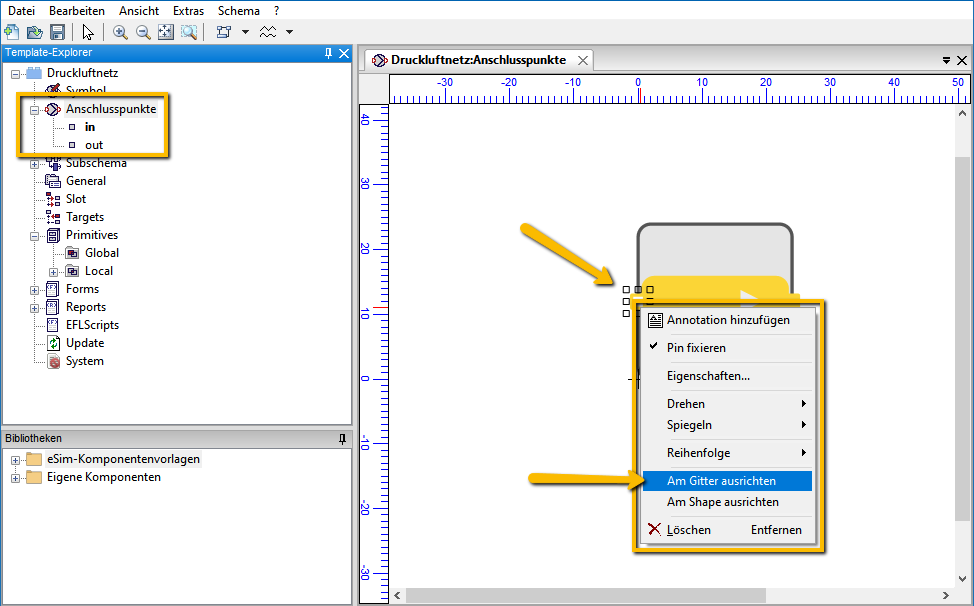Select the wavy line style tool
The width and height of the screenshot is (974, 606).
[x=268, y=32]
